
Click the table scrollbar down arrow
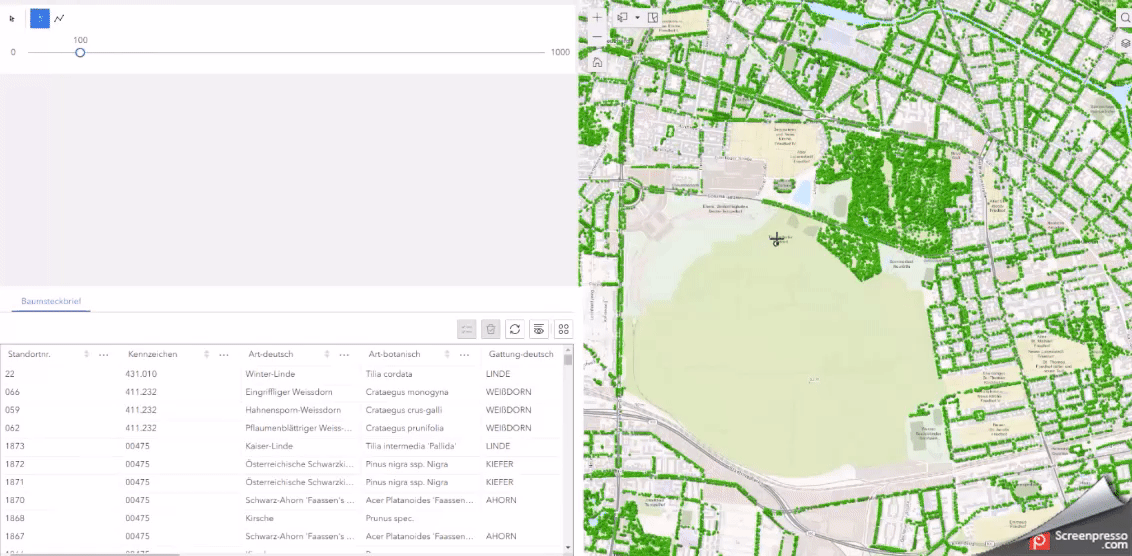(568, 548)
